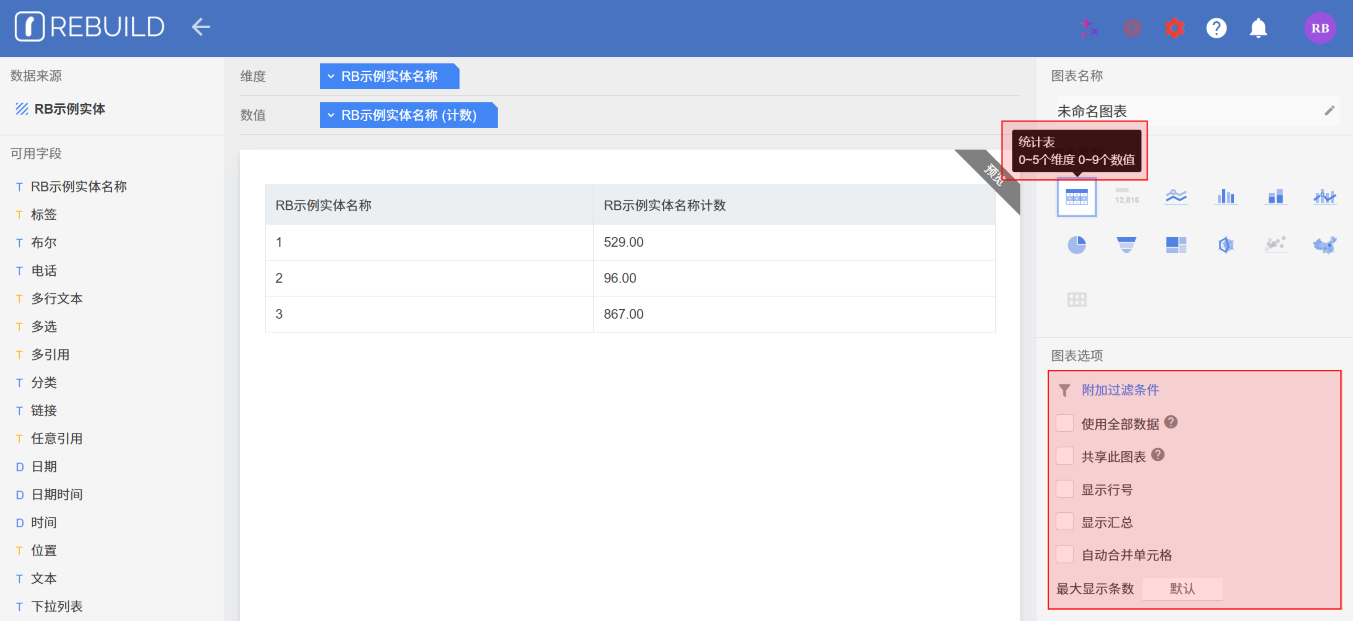Turn on the 显示行号 checkbox
The image size is (1353, 621).
point(1065,489)
